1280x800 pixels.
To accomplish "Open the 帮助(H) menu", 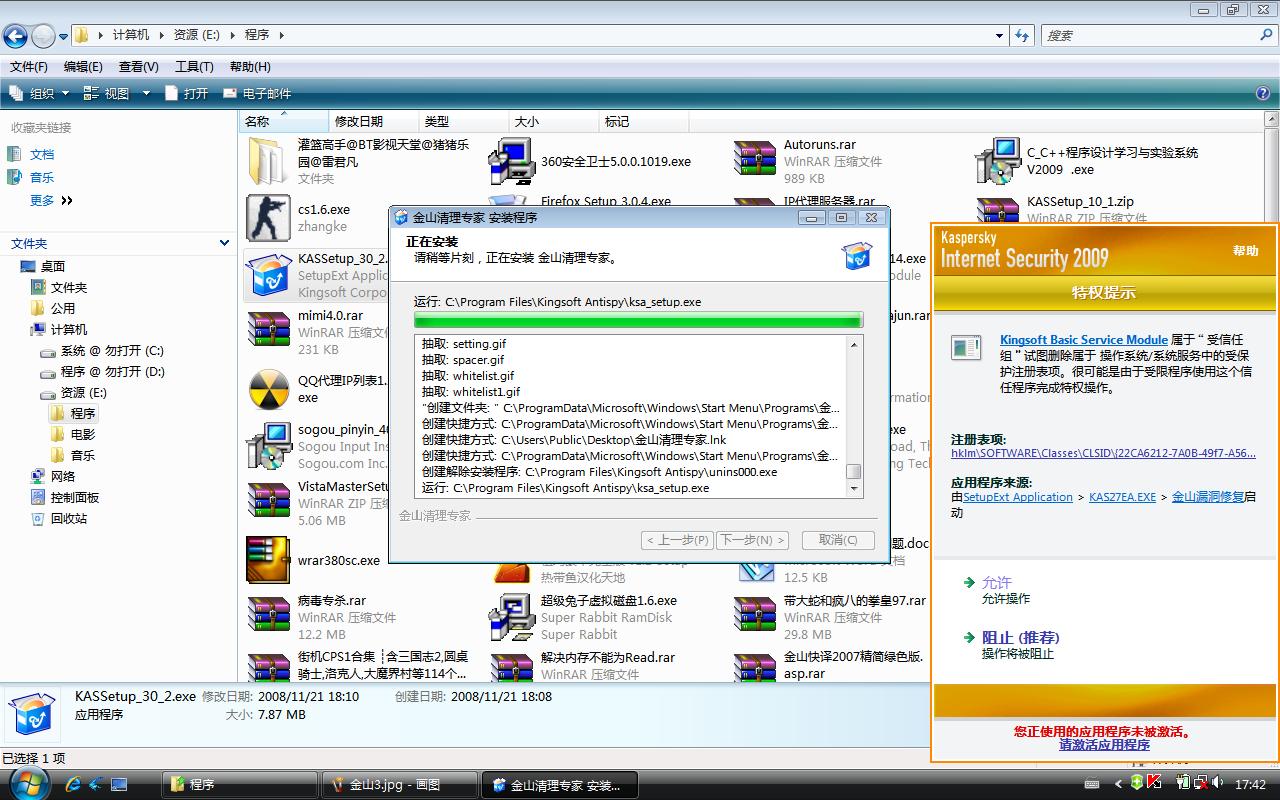I will pos(250,67).
